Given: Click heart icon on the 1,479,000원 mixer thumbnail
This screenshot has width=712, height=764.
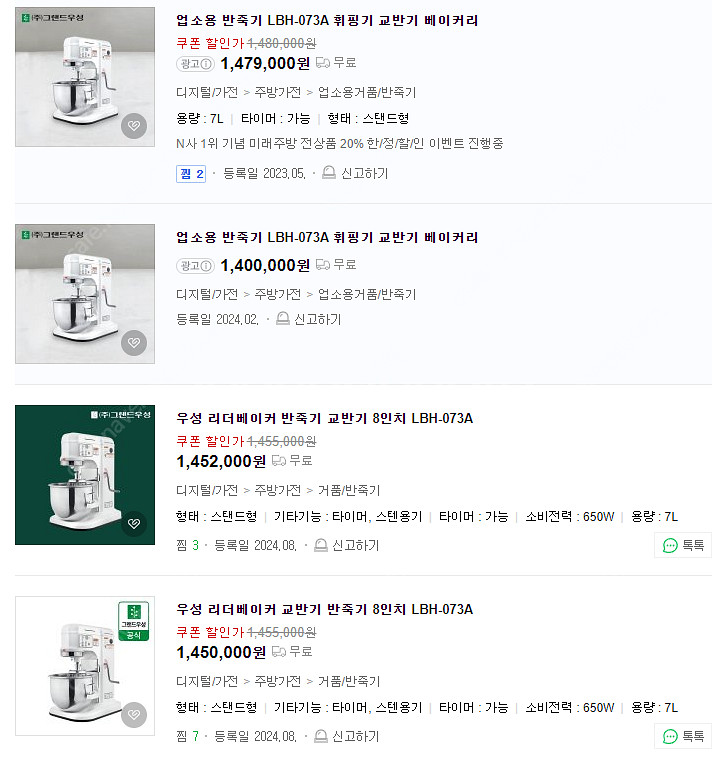Looking at the screenshot, I should [134, 126].
